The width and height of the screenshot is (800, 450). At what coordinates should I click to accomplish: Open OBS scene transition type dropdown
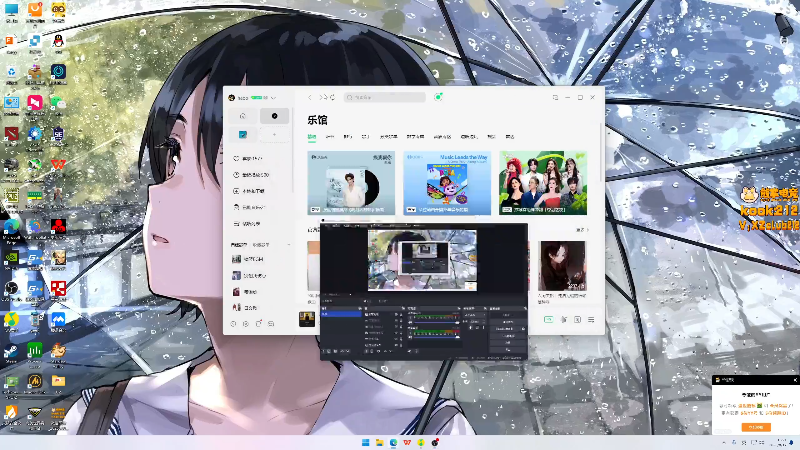475,315
